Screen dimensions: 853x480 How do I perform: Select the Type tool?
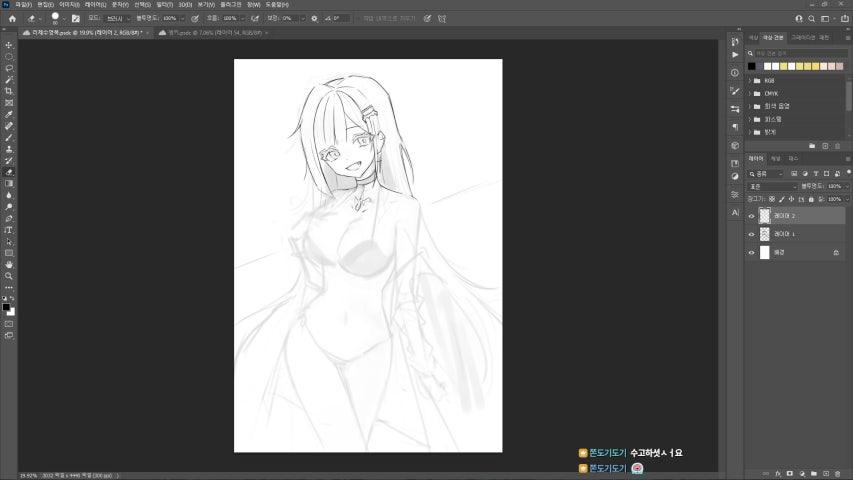pos(9,230)
